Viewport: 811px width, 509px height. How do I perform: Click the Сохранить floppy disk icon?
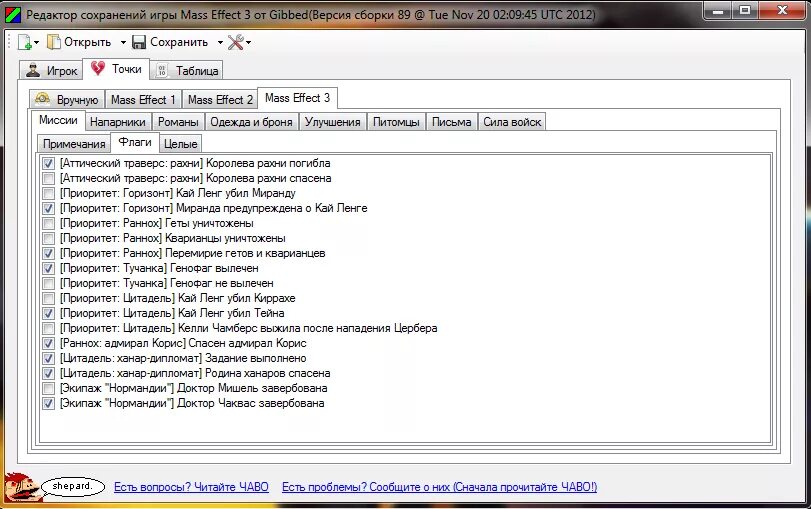point(139,42)
